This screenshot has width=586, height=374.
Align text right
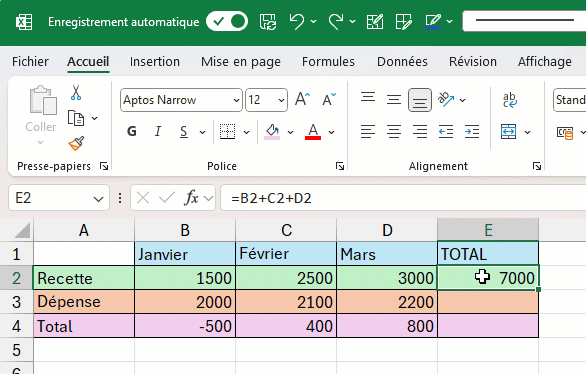click(420, 132)
